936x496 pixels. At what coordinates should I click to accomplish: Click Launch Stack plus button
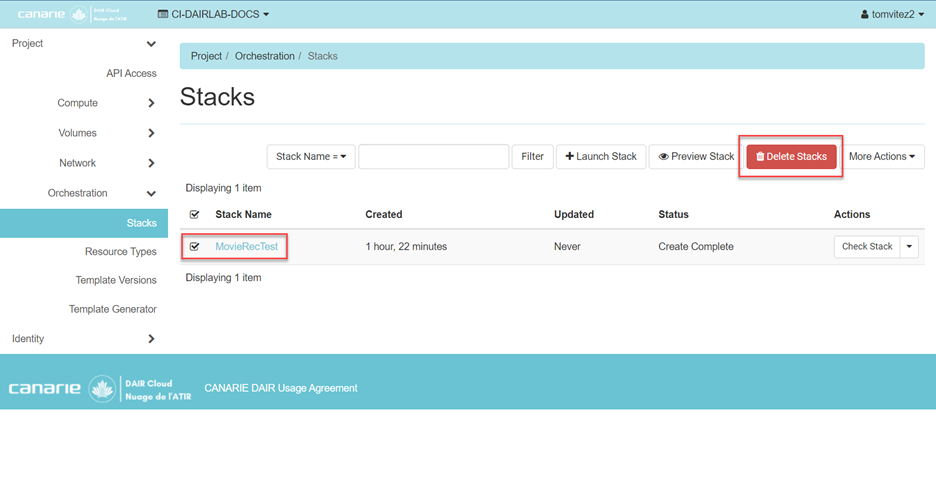point(601,157)
